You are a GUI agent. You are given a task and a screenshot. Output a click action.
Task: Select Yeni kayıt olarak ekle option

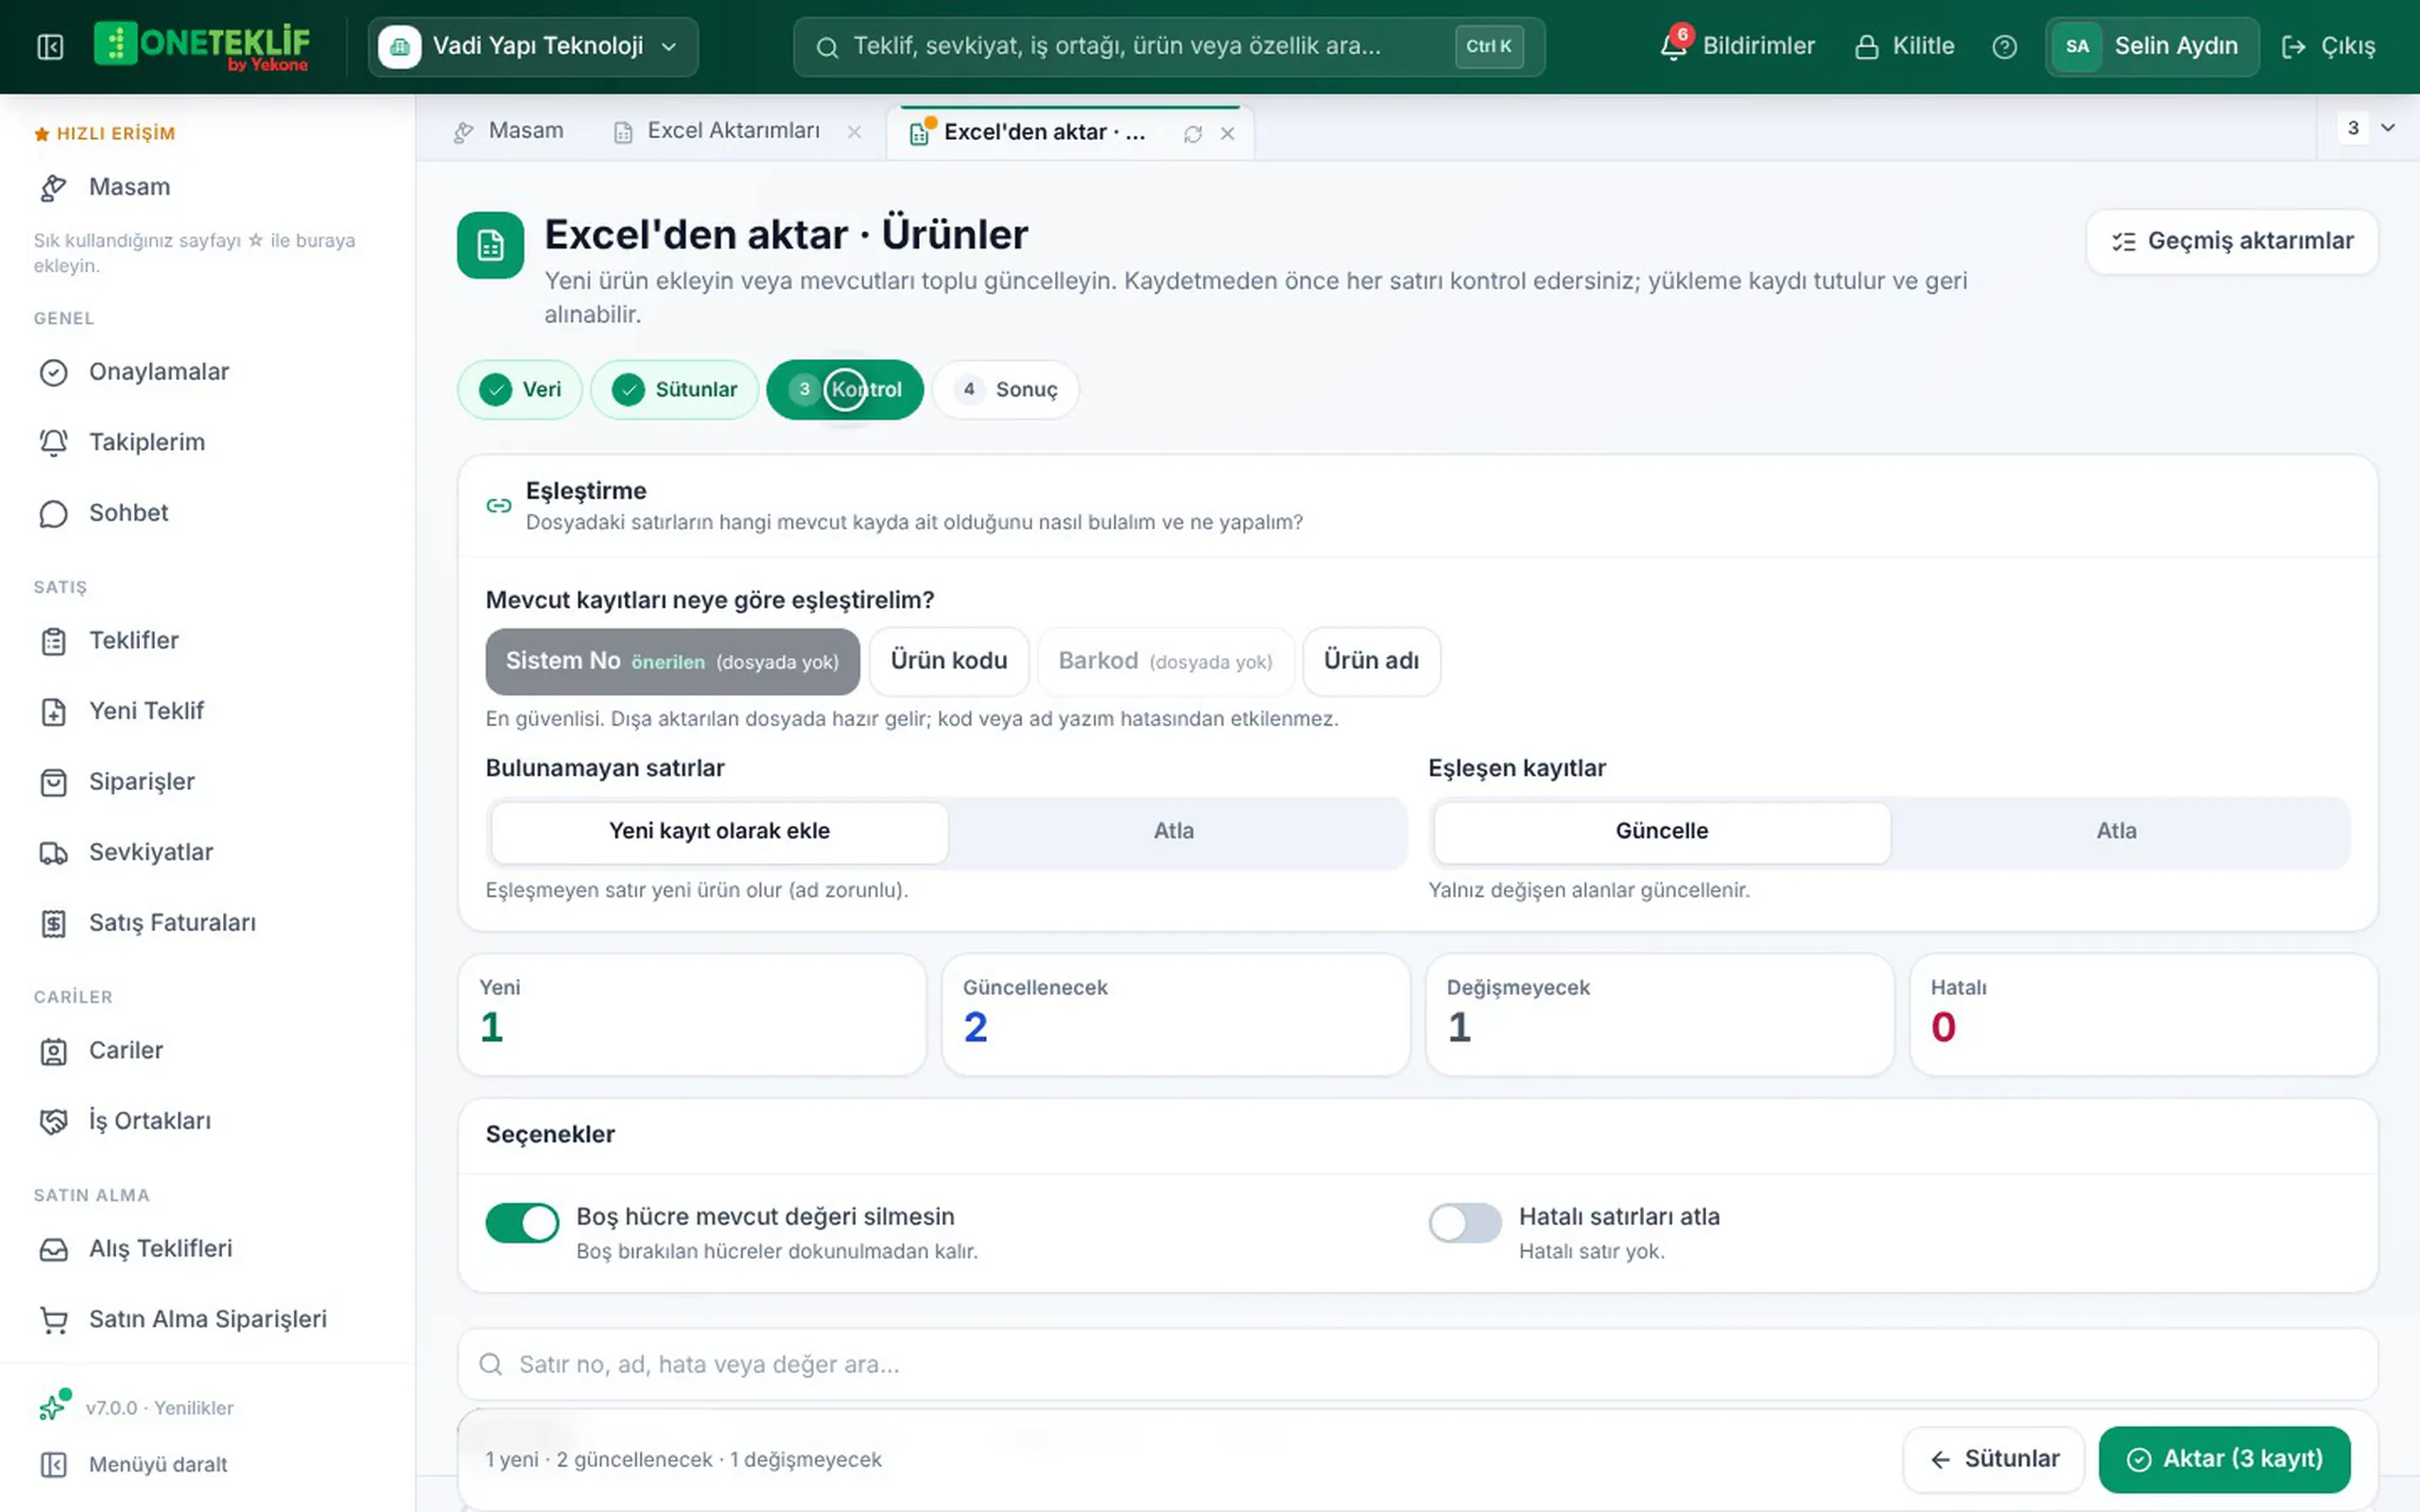click(719, 831)
